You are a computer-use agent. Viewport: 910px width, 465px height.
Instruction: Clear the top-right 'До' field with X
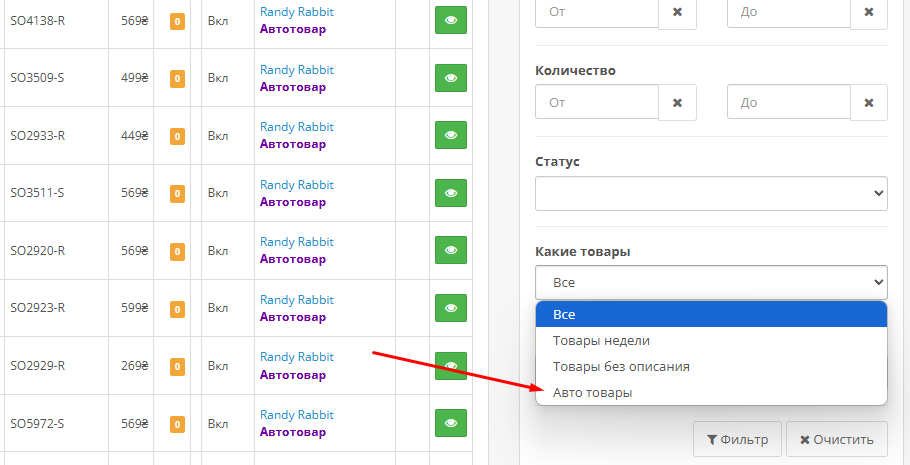pyautogui.click(x=869, y=12)
